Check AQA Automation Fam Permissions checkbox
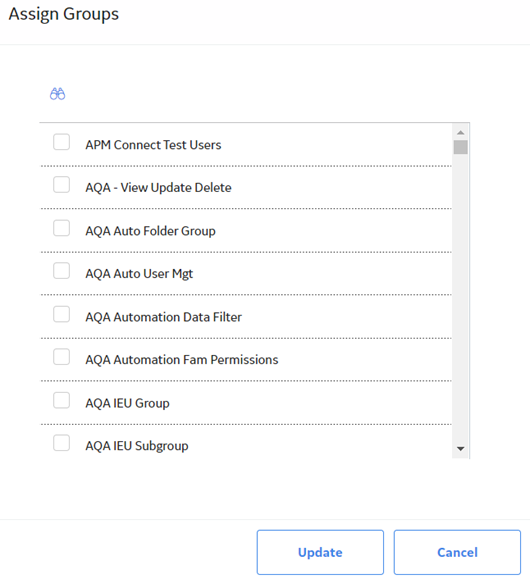The image size is (530, 577). pos(61,357)
